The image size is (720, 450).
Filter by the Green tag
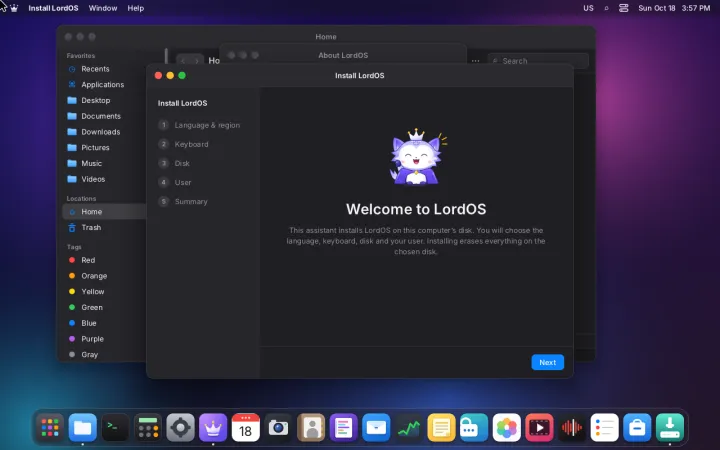104,307
